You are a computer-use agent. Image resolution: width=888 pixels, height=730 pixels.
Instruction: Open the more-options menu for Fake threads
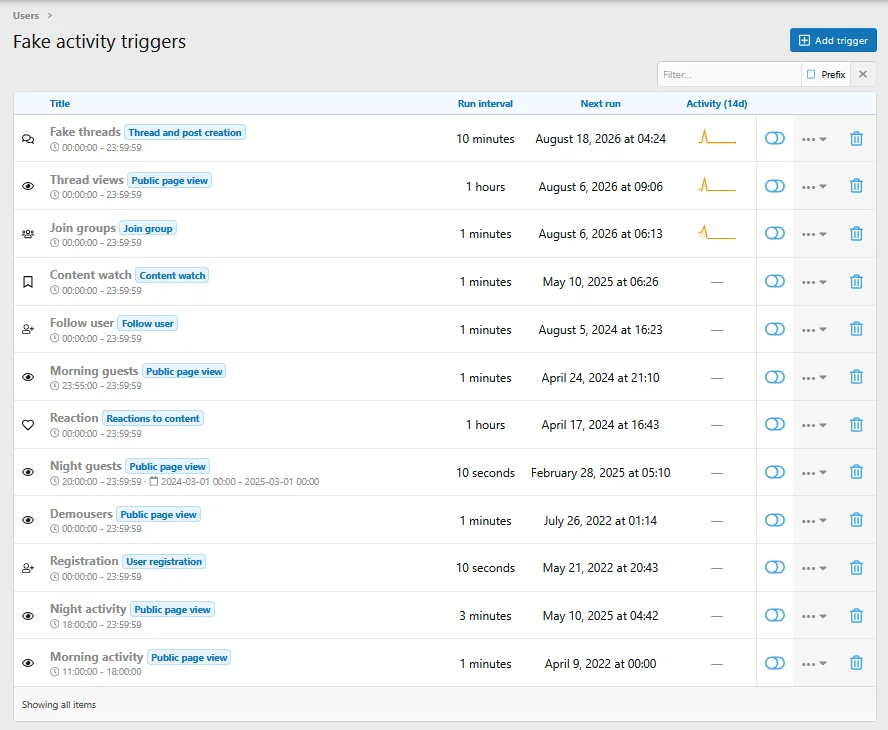(814, 139)
